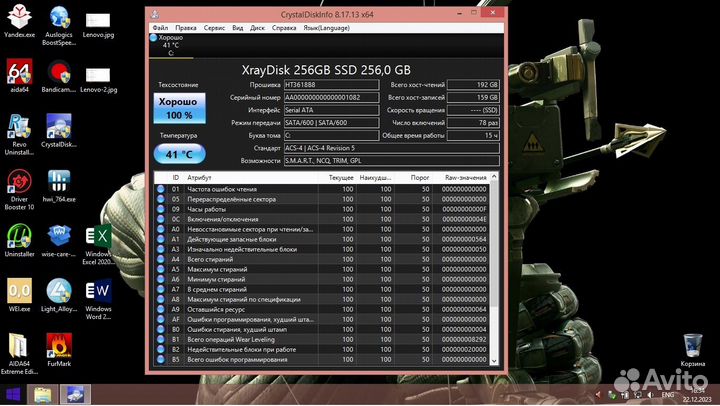Open Yandex.exe desktop icon

point(19,21)
